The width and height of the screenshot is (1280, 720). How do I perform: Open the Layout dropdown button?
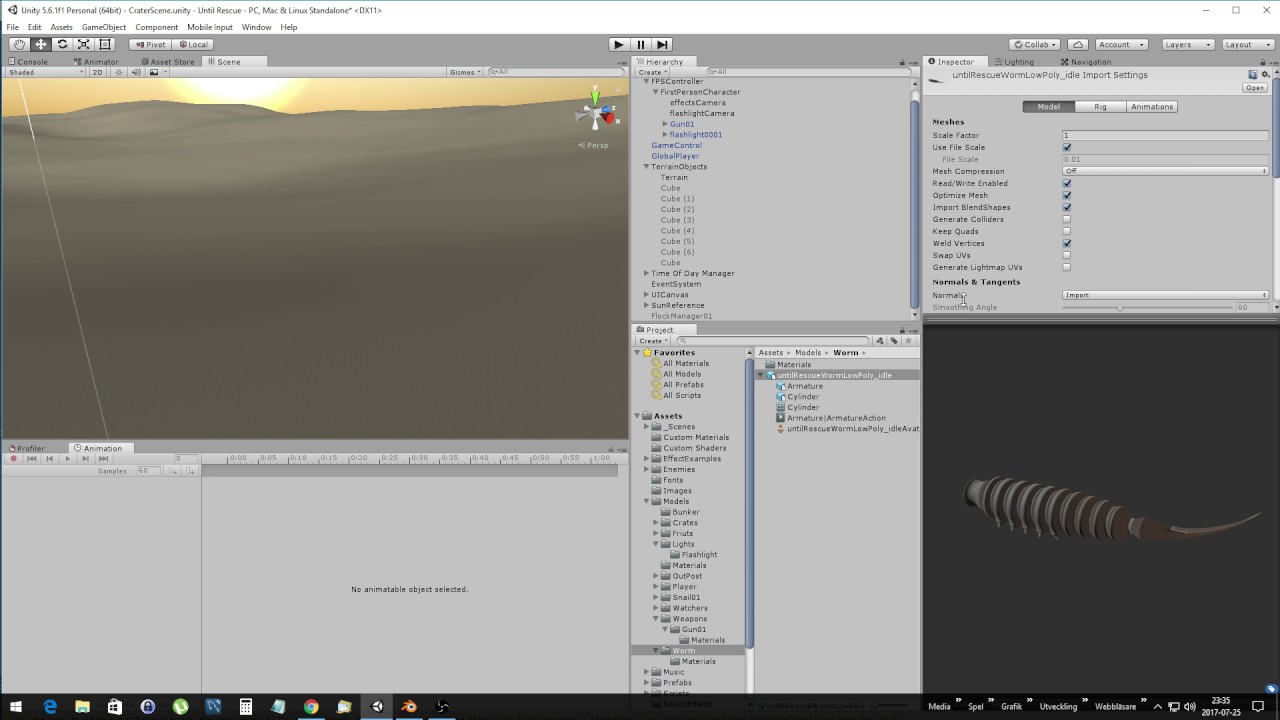point(1245,44)
